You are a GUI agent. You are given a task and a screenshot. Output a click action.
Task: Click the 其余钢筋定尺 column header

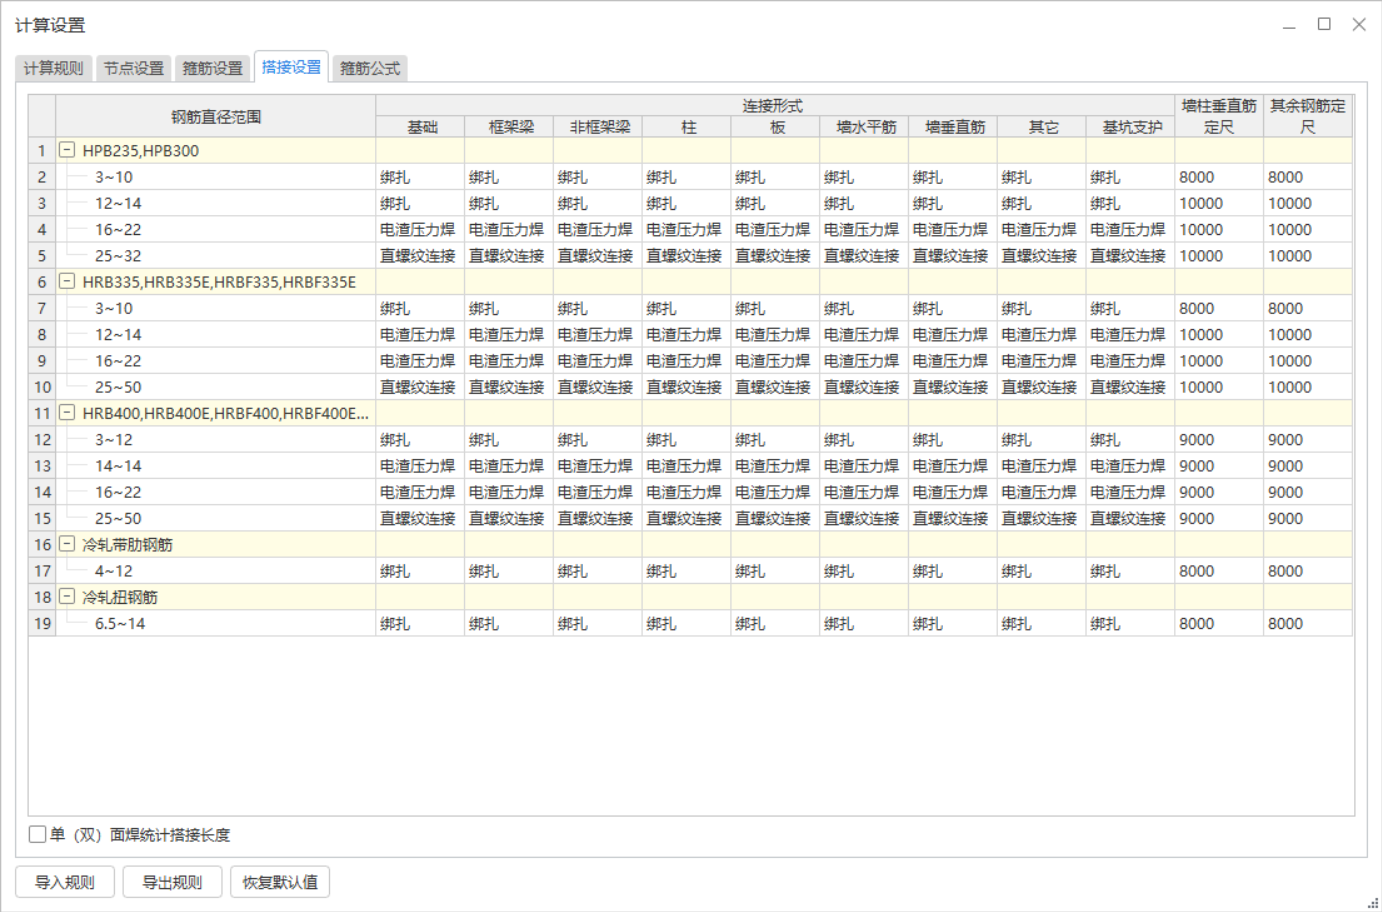pos(1308,116)
